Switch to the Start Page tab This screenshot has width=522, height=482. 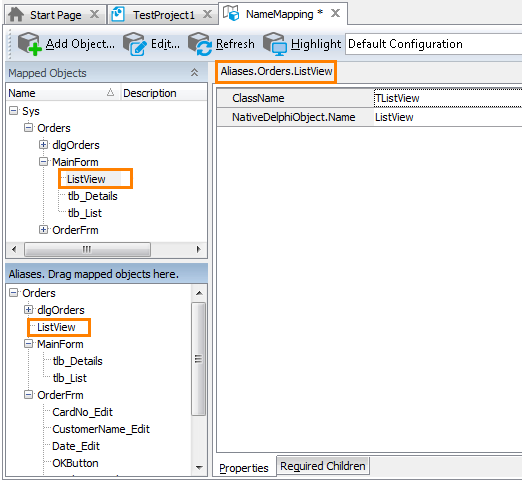point(55,15)
